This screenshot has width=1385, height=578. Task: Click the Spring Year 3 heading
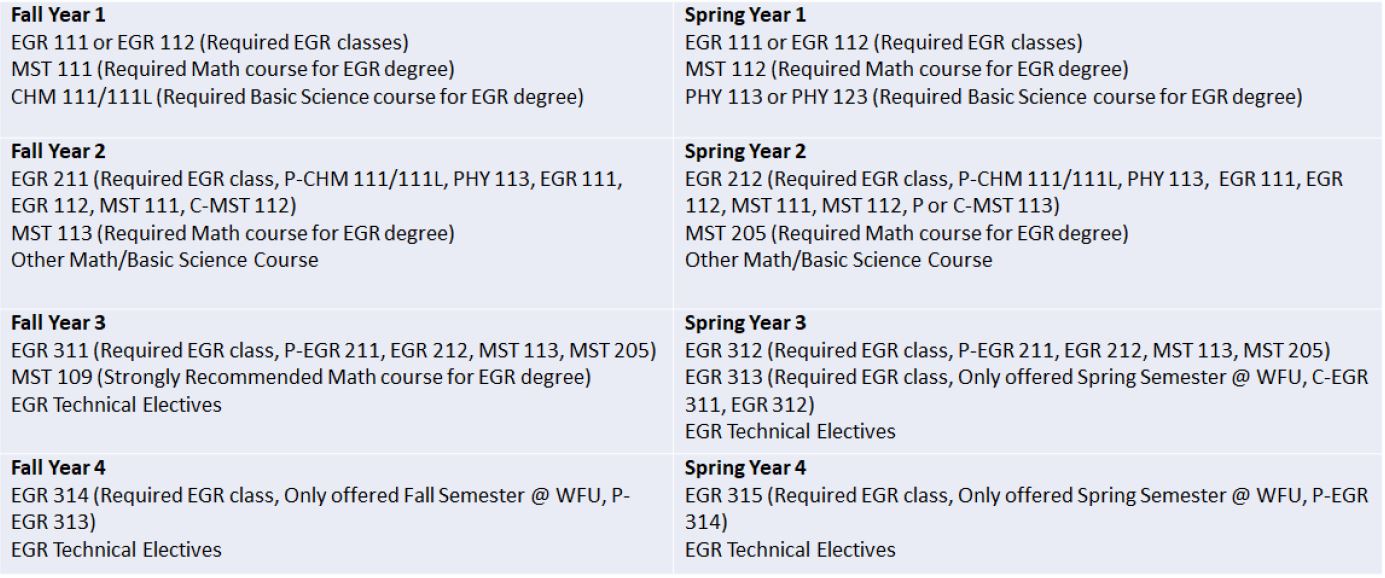(745, 324)
